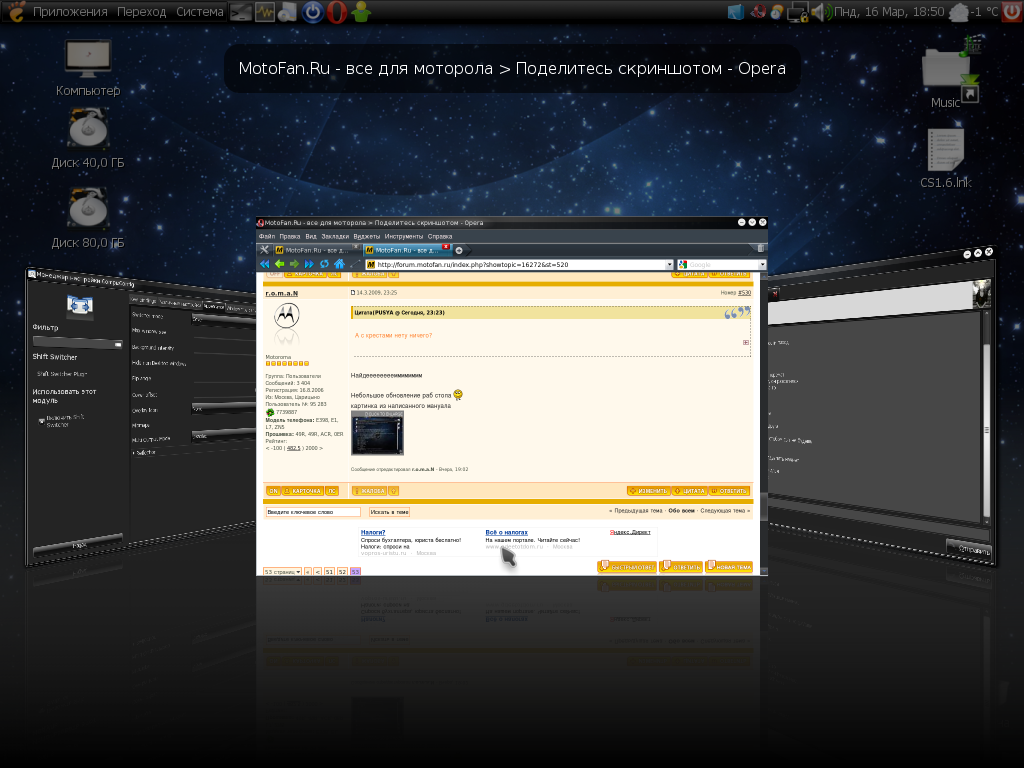Click the ЦИТАТА button under the post
Viewport: 1024px width, 768px height.
[x=690, y=490]
